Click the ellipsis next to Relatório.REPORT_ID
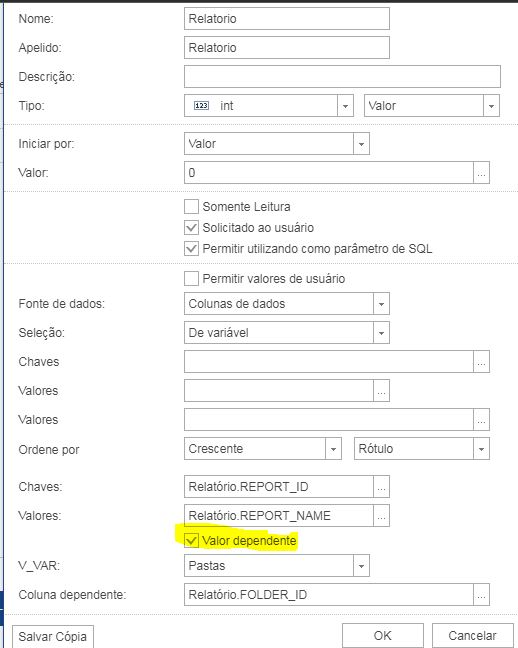 tap(381, 487)
